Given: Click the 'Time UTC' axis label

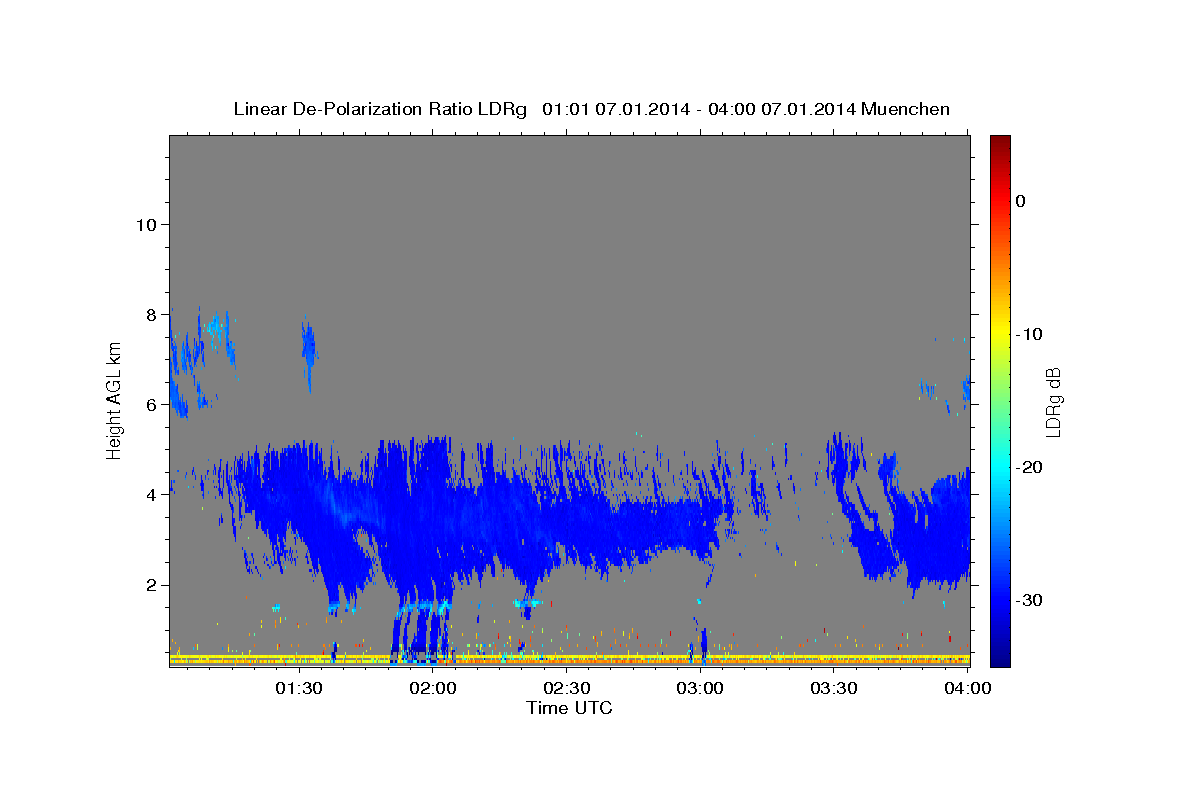Looking at the screenshot, I should (569, 708).
